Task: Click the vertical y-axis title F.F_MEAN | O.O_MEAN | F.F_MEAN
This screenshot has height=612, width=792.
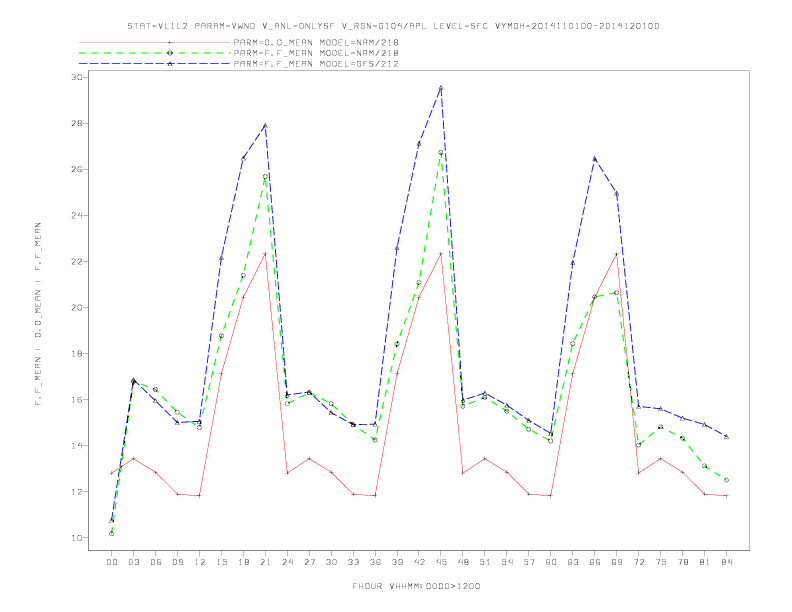Action: click(38, 314)
